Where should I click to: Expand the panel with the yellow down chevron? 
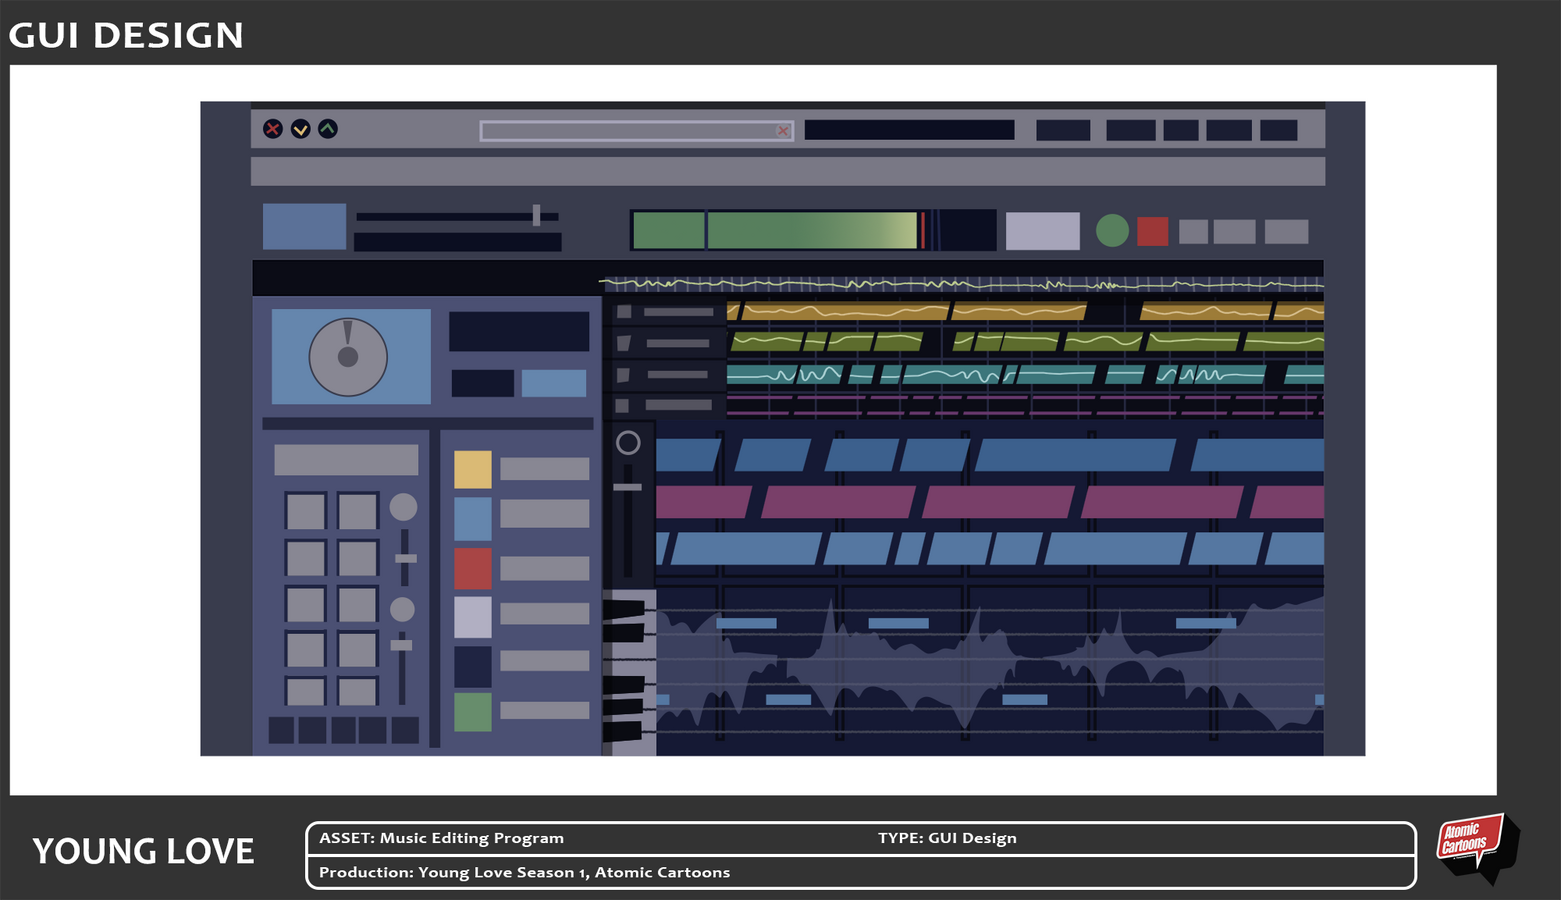coord(299,129)
